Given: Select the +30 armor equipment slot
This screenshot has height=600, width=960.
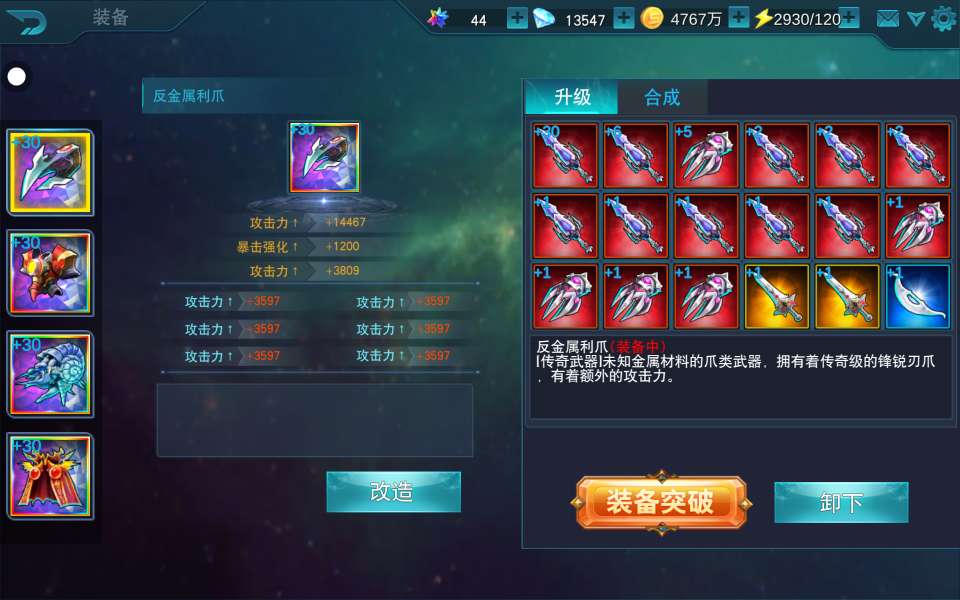Looking at the screenshot, I should (50, 273).
